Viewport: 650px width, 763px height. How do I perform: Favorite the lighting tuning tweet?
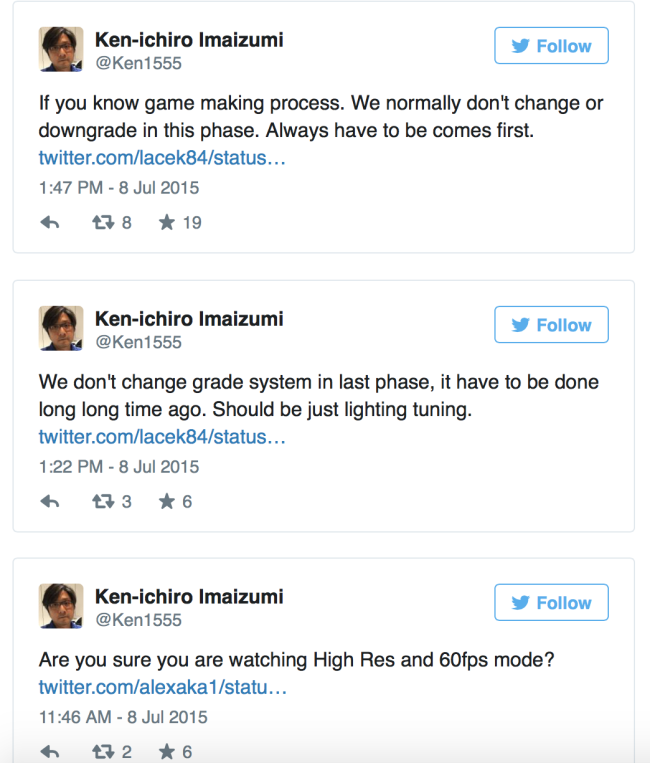point(167,501)
